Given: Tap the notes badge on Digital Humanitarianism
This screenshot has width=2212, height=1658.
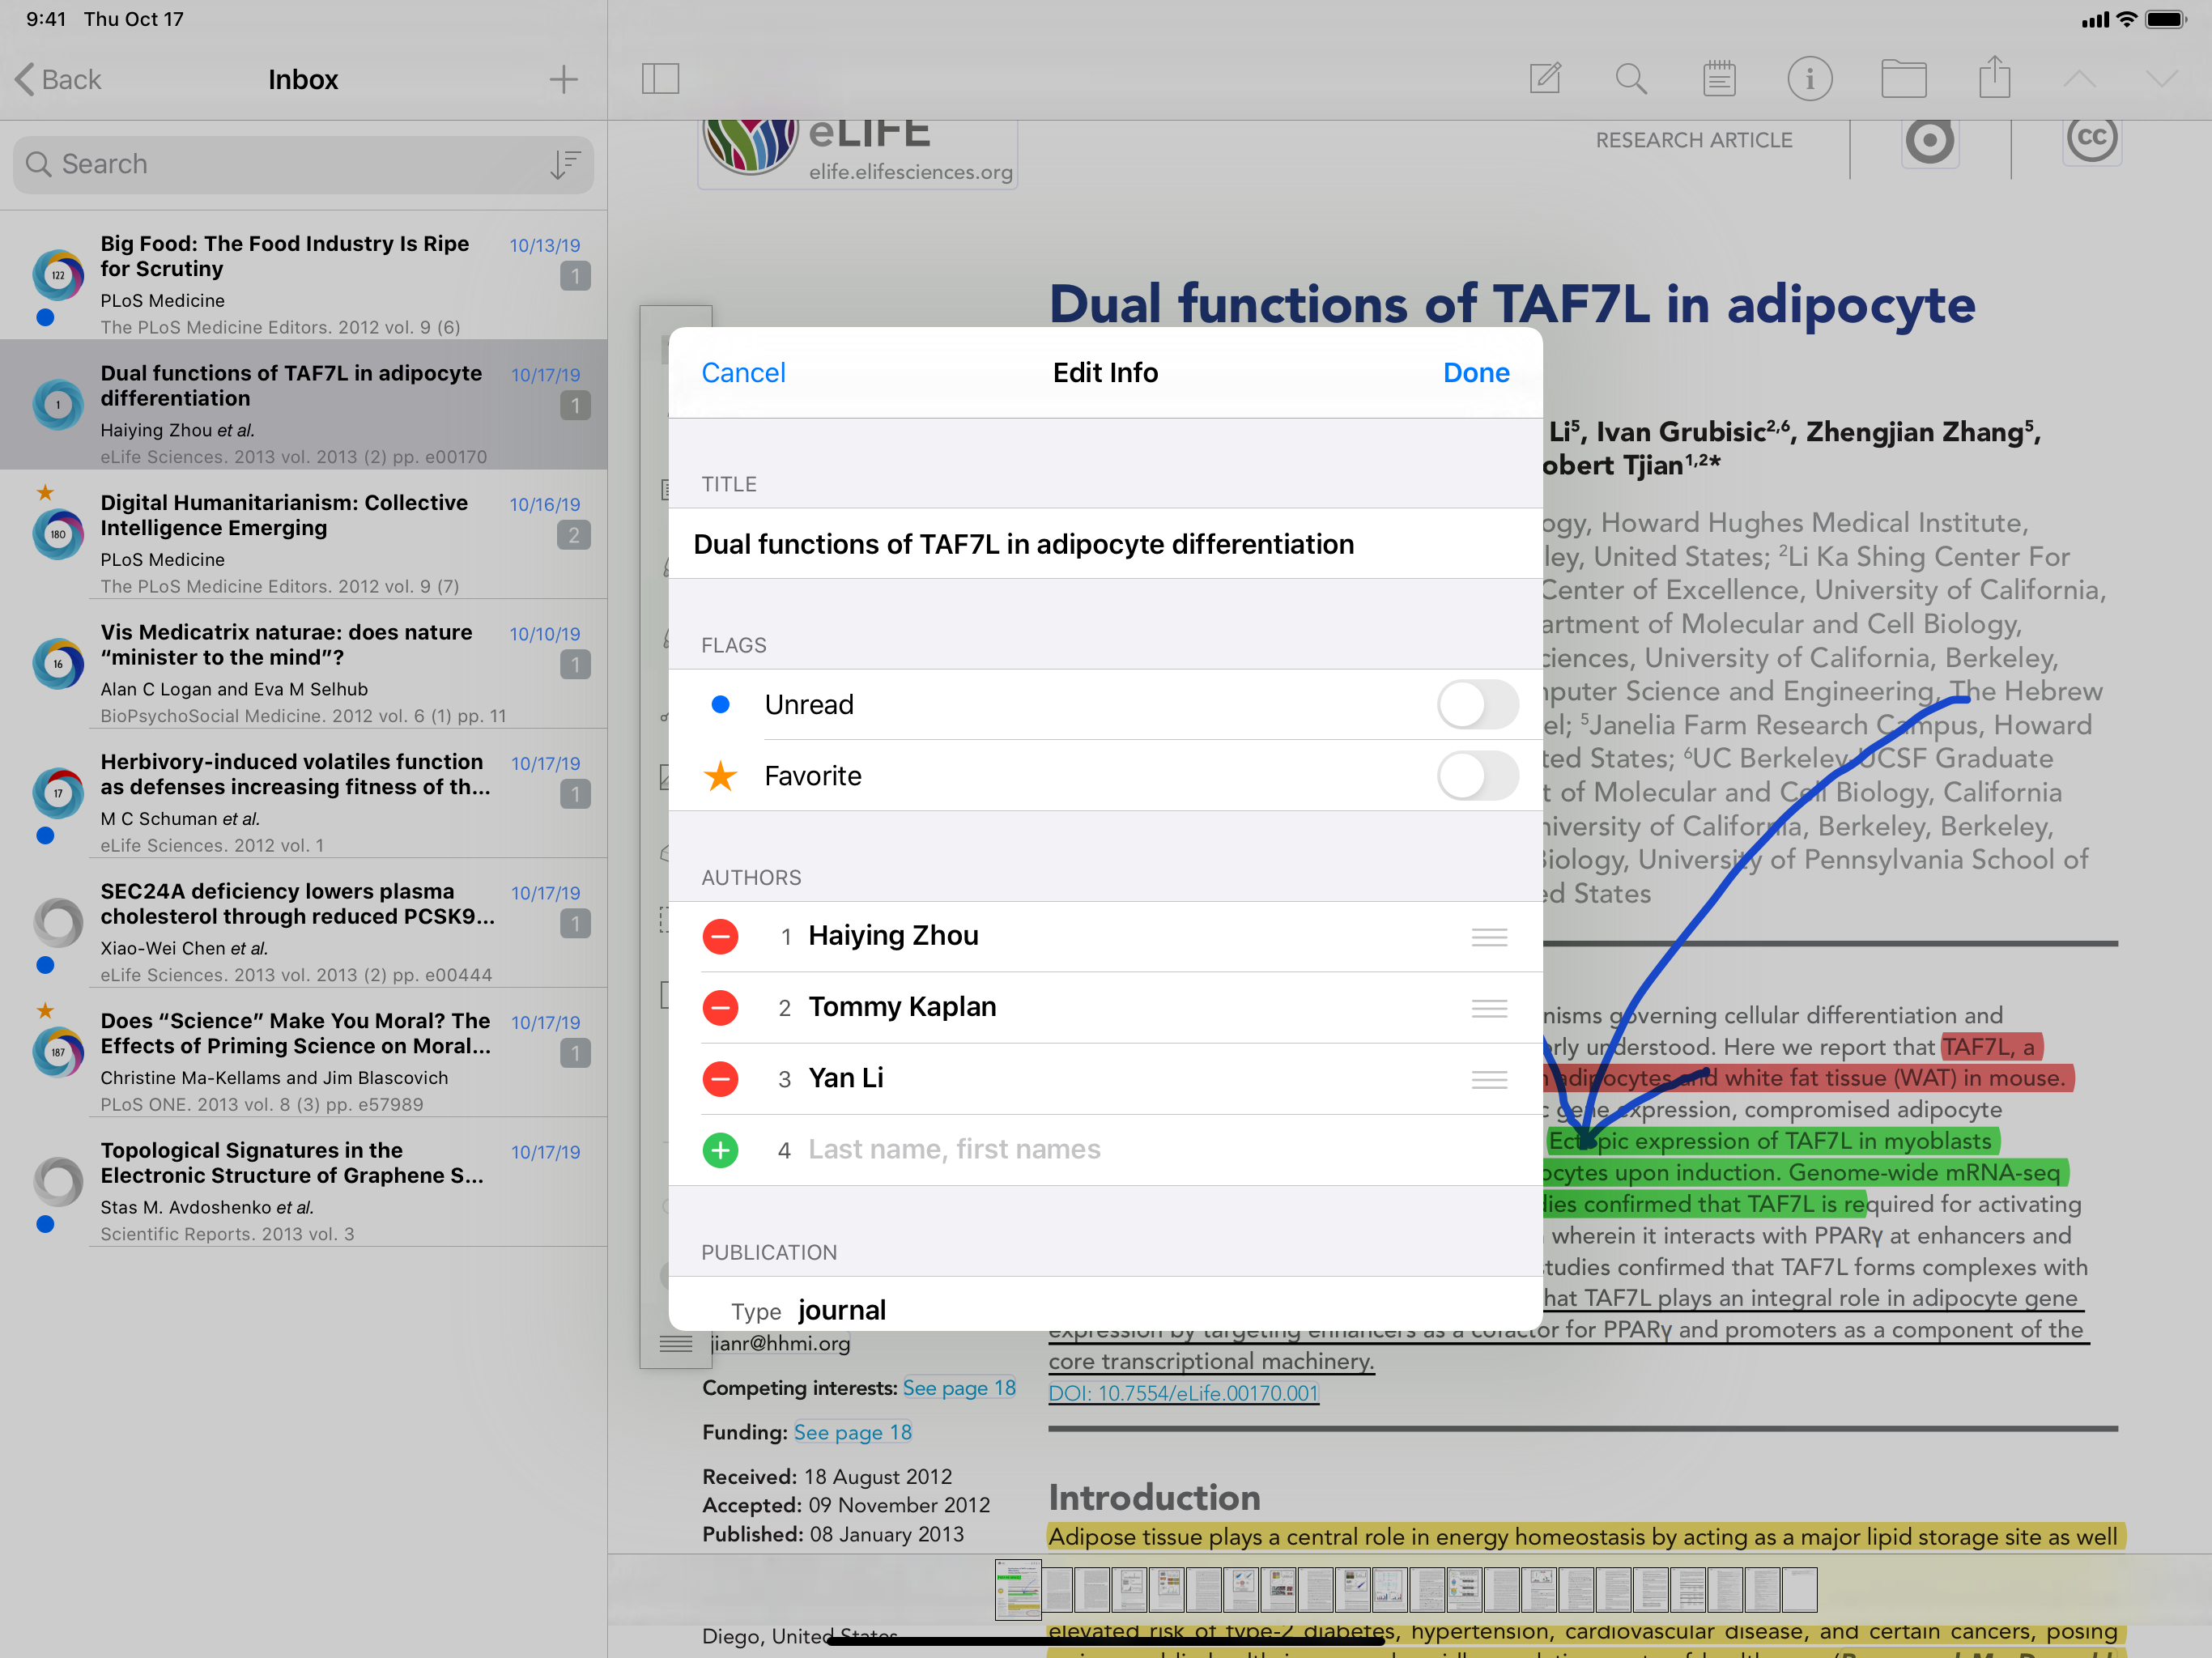Looking at the screenshot, I should (574, 535).
